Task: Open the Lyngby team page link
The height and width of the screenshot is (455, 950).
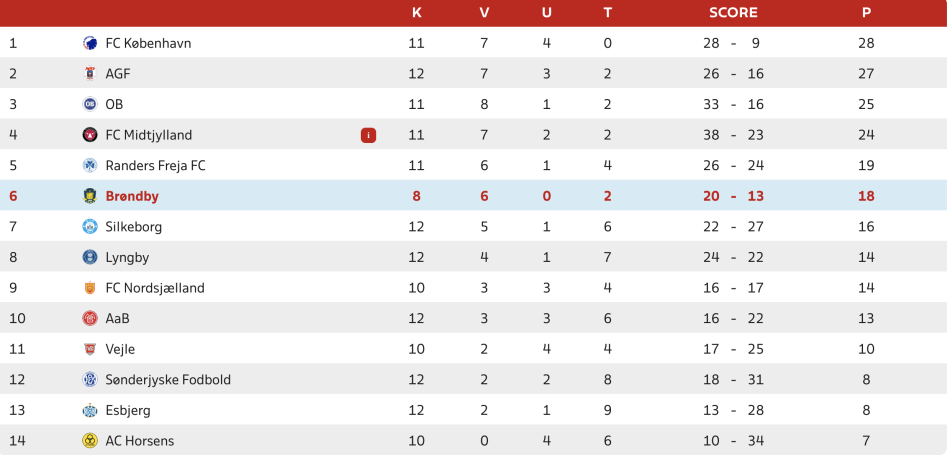Action: 127,257
